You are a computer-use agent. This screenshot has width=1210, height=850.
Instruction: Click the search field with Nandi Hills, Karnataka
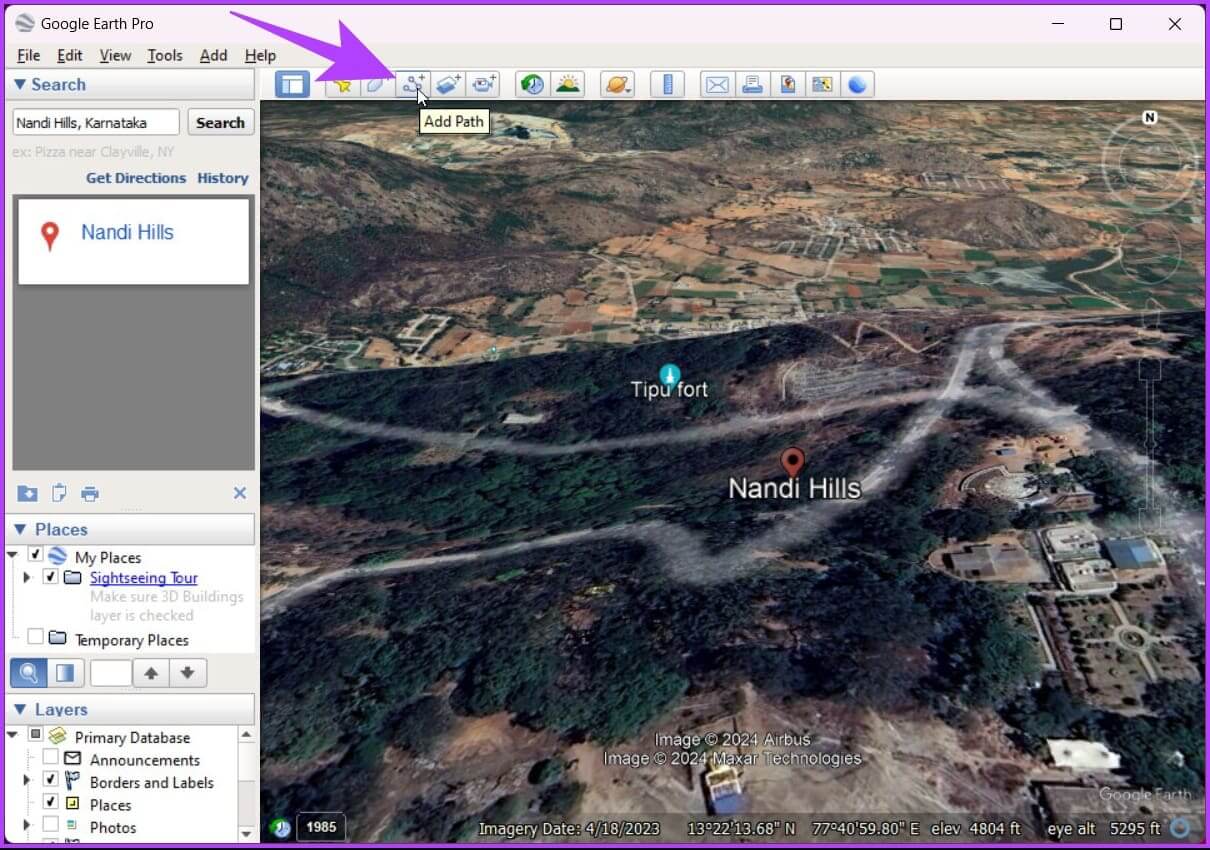point(96,122)
